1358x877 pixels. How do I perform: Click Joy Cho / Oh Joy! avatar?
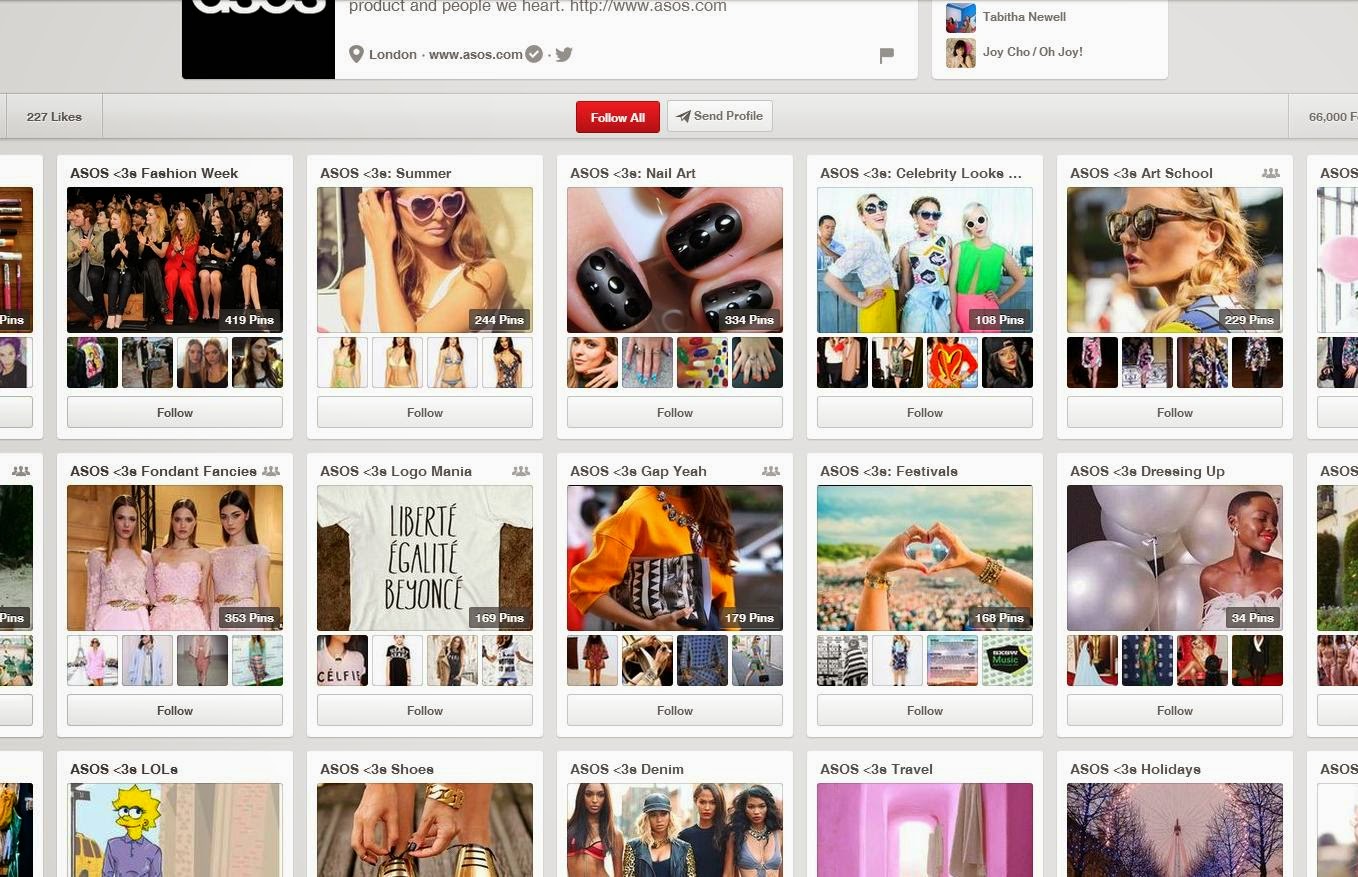click(x=960, y=52)
